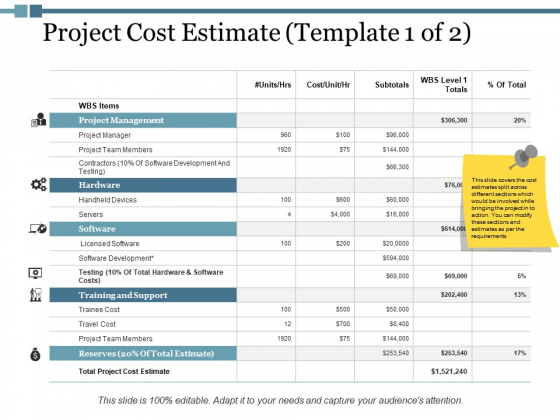Viewport: 560px width, 420px height.
Task: Click the reserves money bag icon
Action: click(35, 354)
